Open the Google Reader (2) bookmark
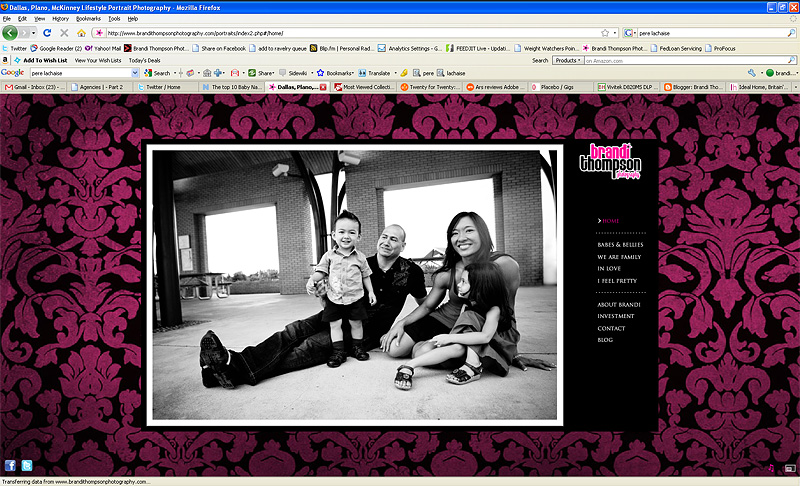 click(x=56, y=48)
